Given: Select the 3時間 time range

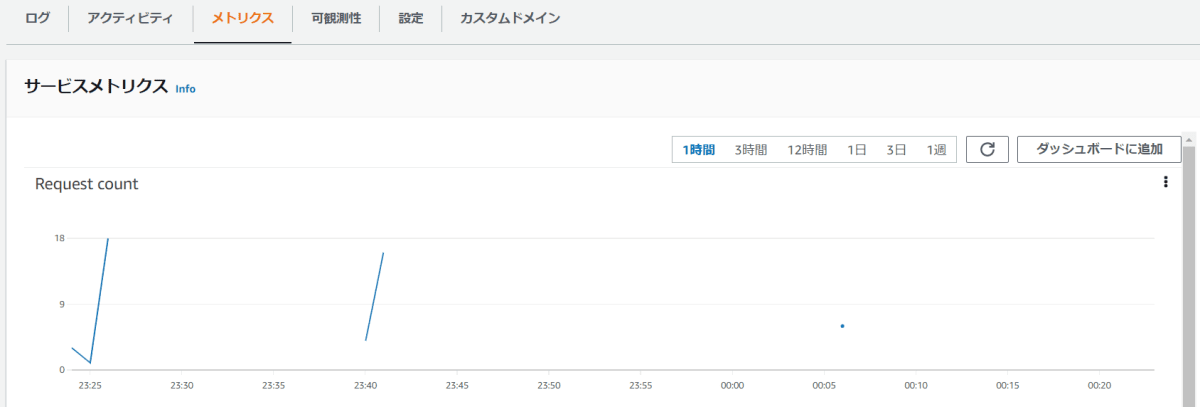Looking at the screenshot, I should [x=751, y=150].
